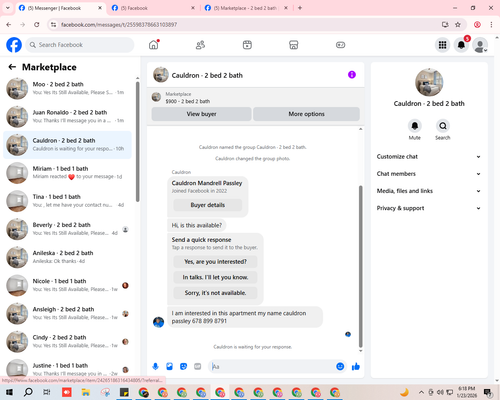The height and width of the screenshot is (400, 500).
Task: Mute the Cauldron chat using bell icon
Action: click(415, 126)
